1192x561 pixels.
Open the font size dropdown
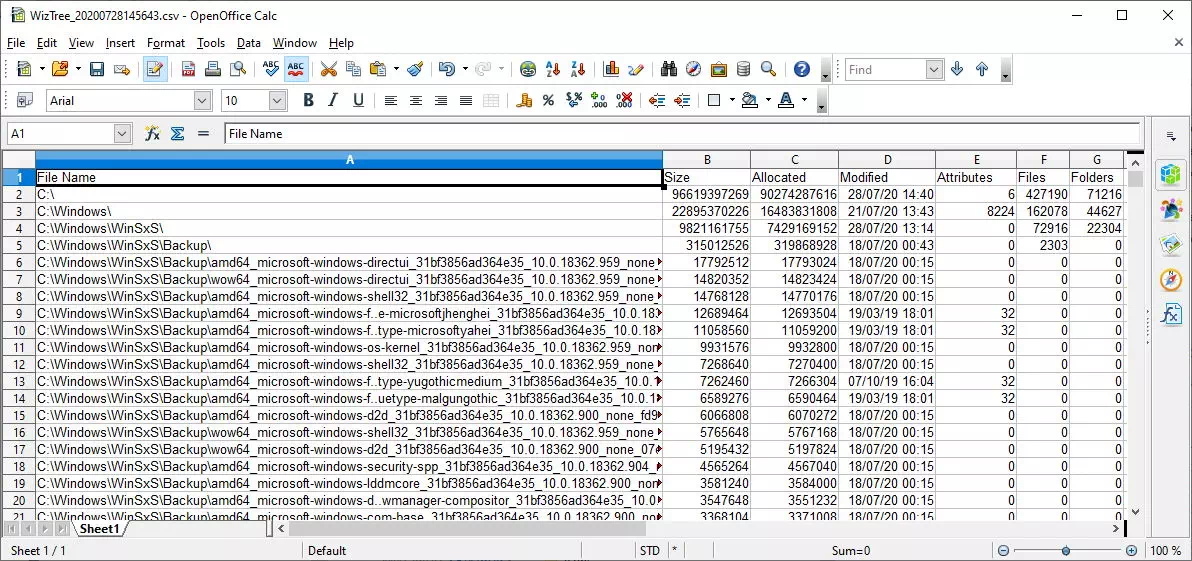click(277, 100)
